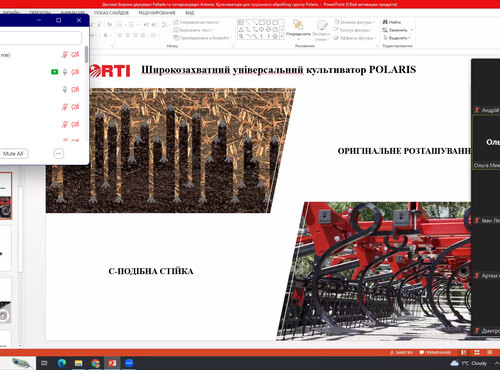The image size is (500, 370).
Task: Click the numbered list icon
Action: point(131,25)
